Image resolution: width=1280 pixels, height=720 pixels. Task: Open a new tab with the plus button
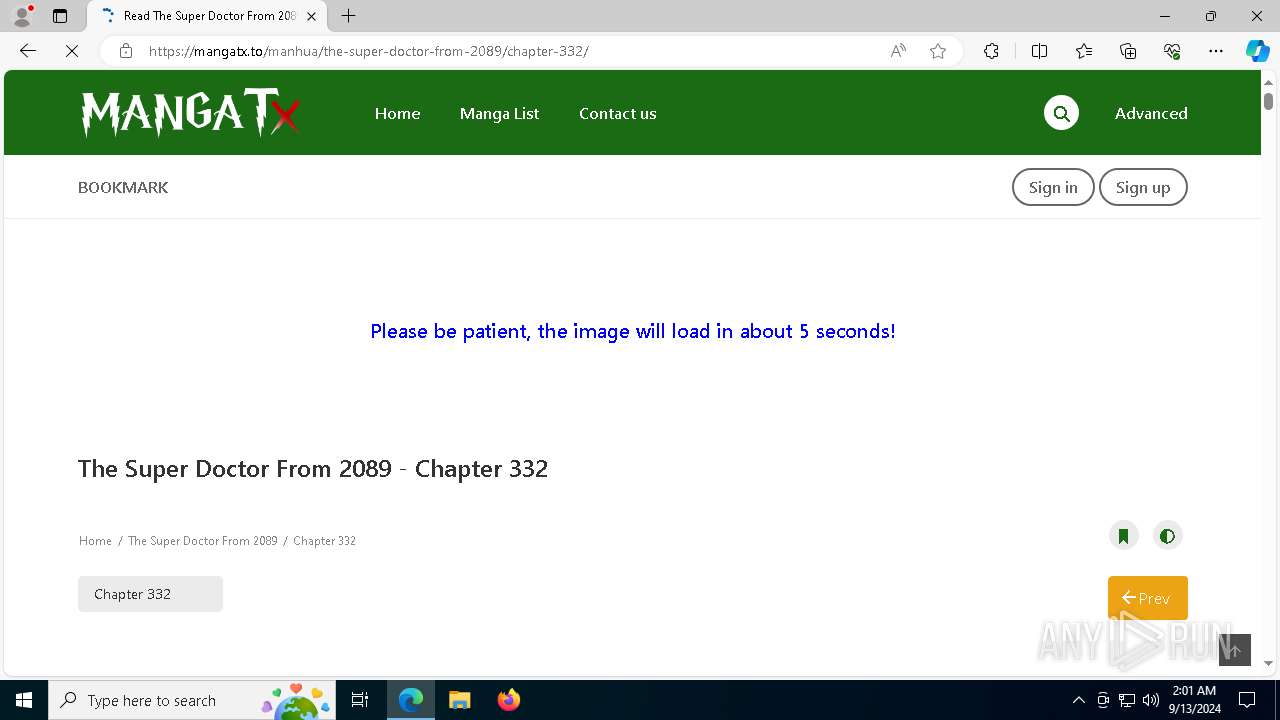pyautogui.click(x=348, y=16)
